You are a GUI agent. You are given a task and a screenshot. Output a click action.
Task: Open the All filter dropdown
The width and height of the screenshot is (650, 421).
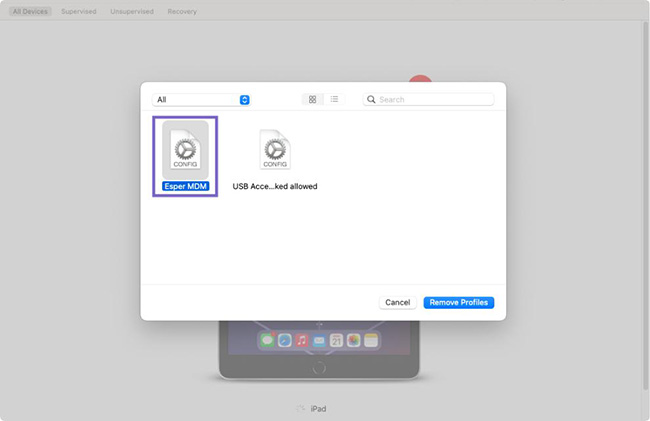(x=201, y=100)
